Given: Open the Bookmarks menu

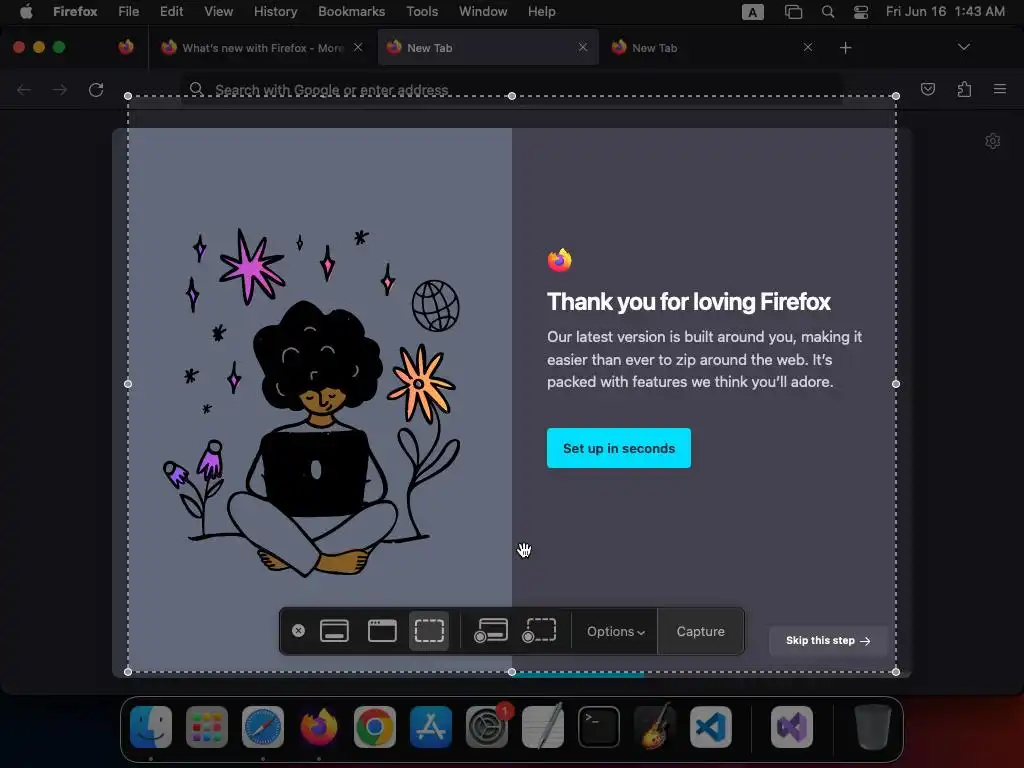Looking at the screenshot, I should click(x=351, y=11).
